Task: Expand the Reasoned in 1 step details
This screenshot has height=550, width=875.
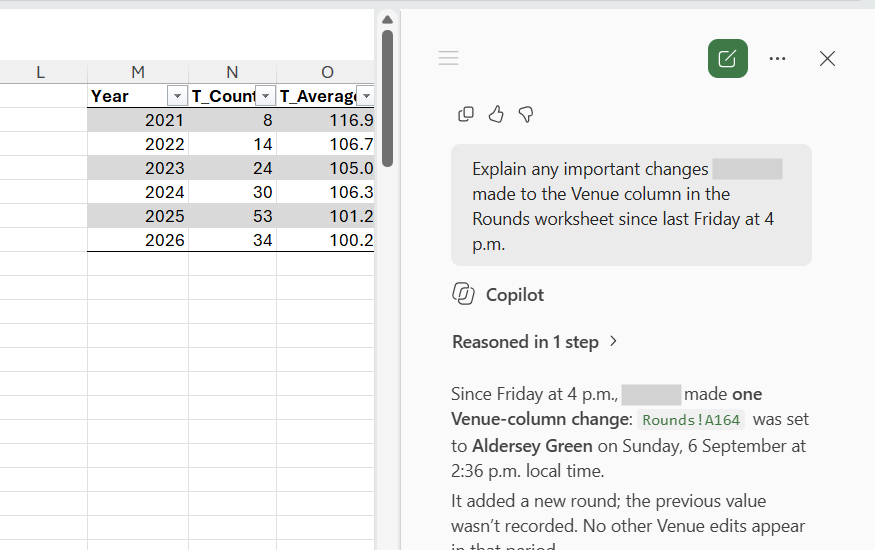Action: pos(535,341)
